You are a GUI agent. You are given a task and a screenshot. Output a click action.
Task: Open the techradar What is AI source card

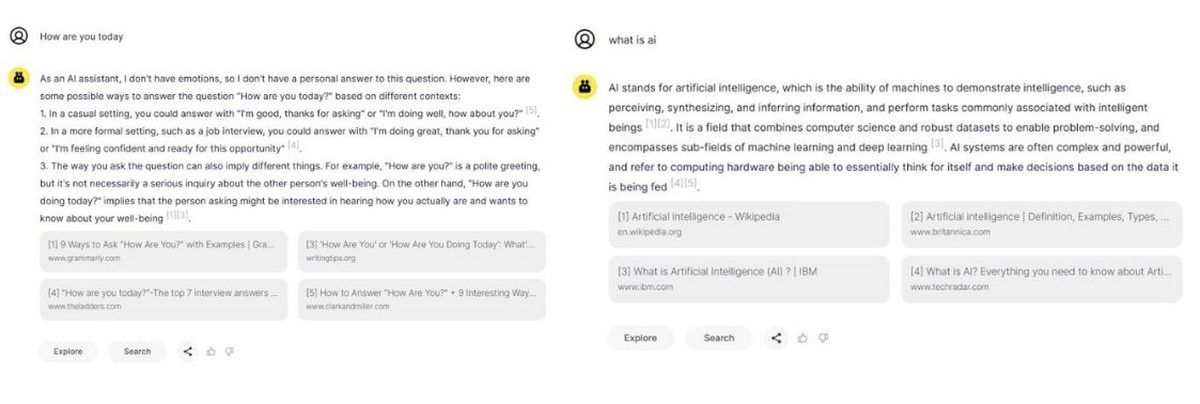coord(1040,279)
